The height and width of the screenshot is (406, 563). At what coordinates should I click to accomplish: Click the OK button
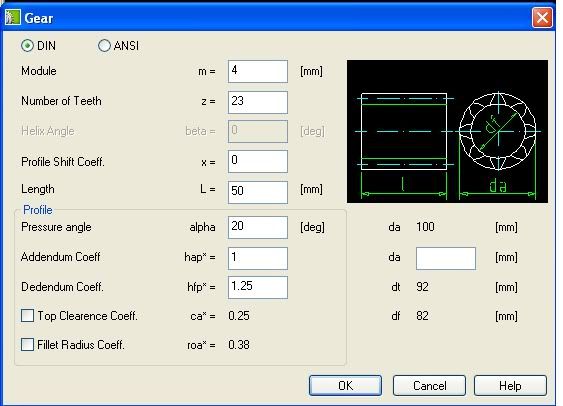345,386
